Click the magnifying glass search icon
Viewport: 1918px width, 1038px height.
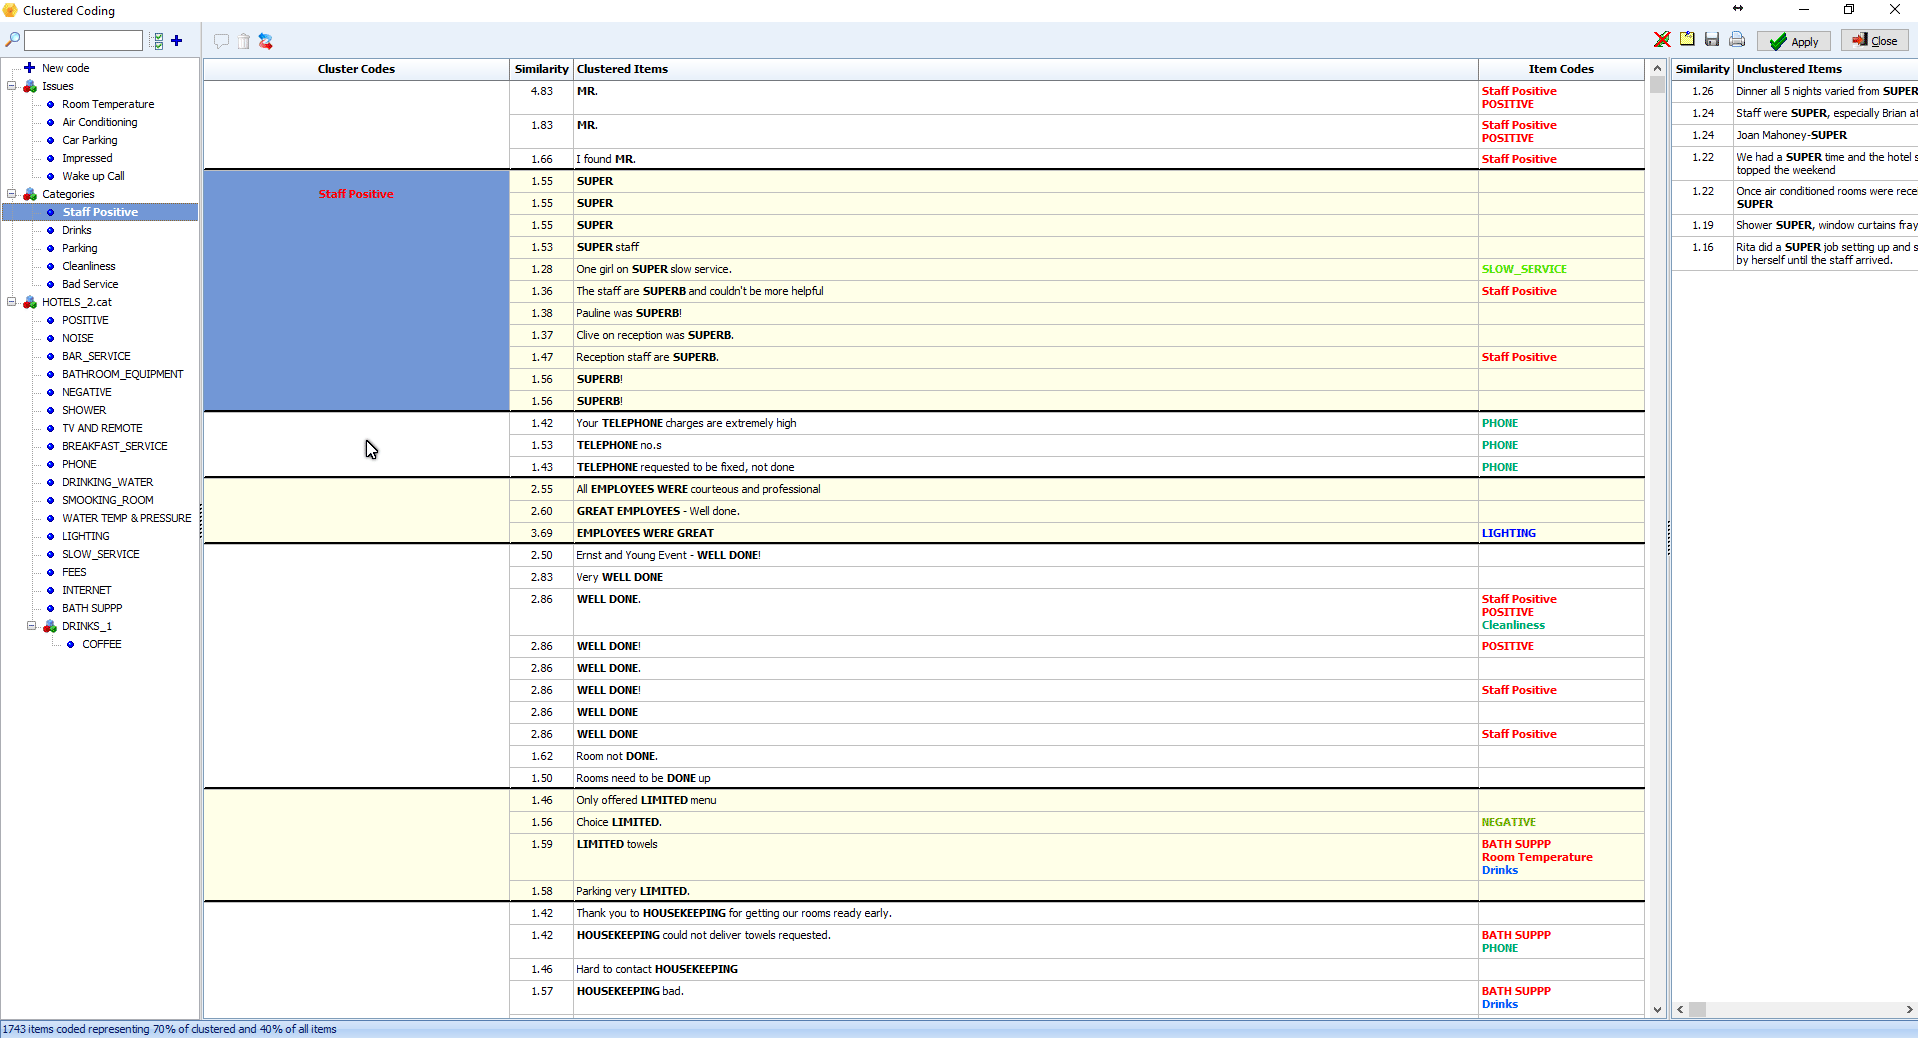[x=12, y=40]
